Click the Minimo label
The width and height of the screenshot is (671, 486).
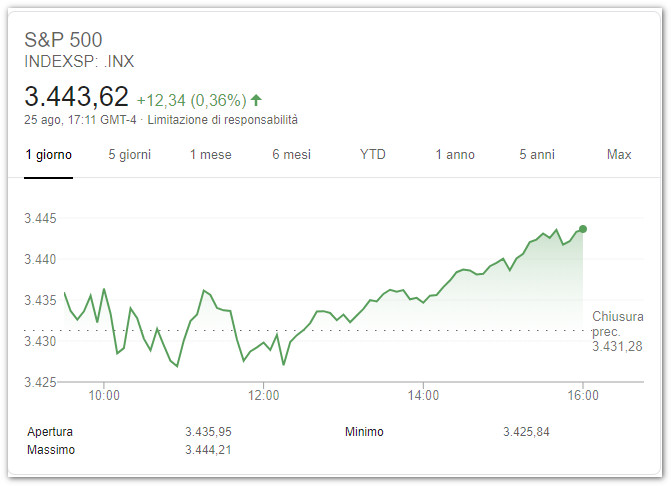(x=364, y=432)
